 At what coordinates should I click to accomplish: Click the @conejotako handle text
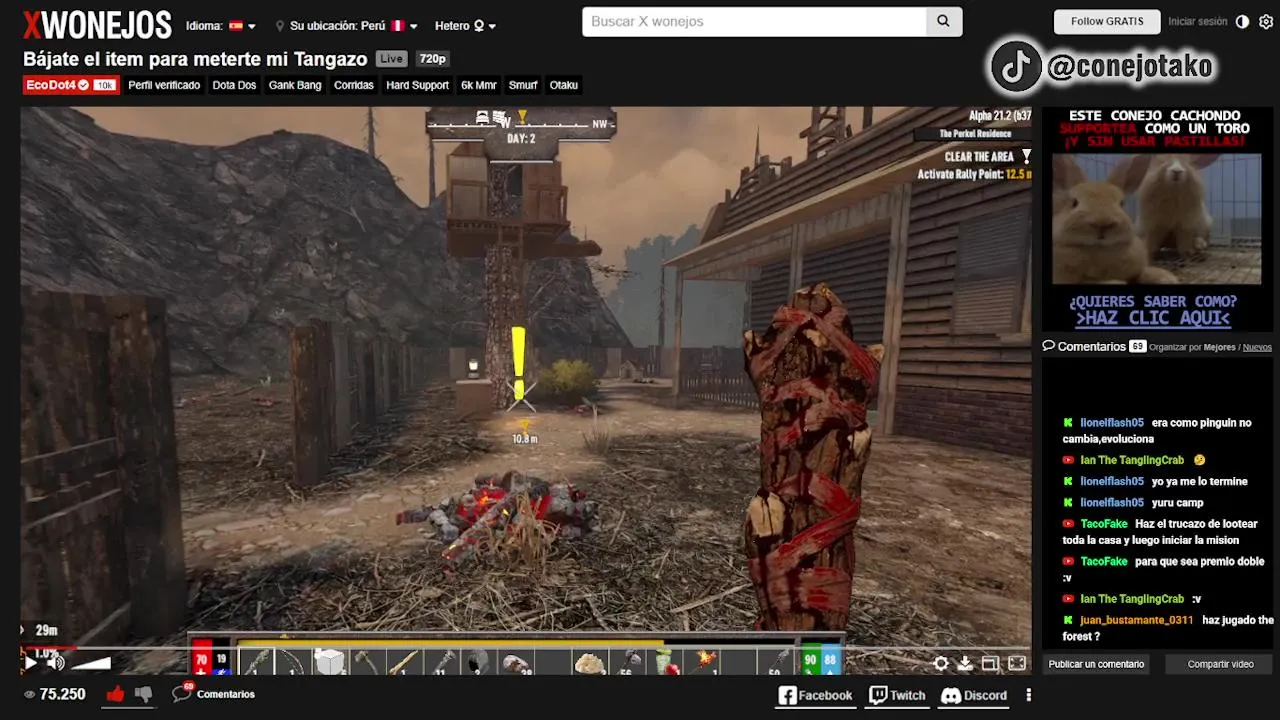(x=1130, y=68)
